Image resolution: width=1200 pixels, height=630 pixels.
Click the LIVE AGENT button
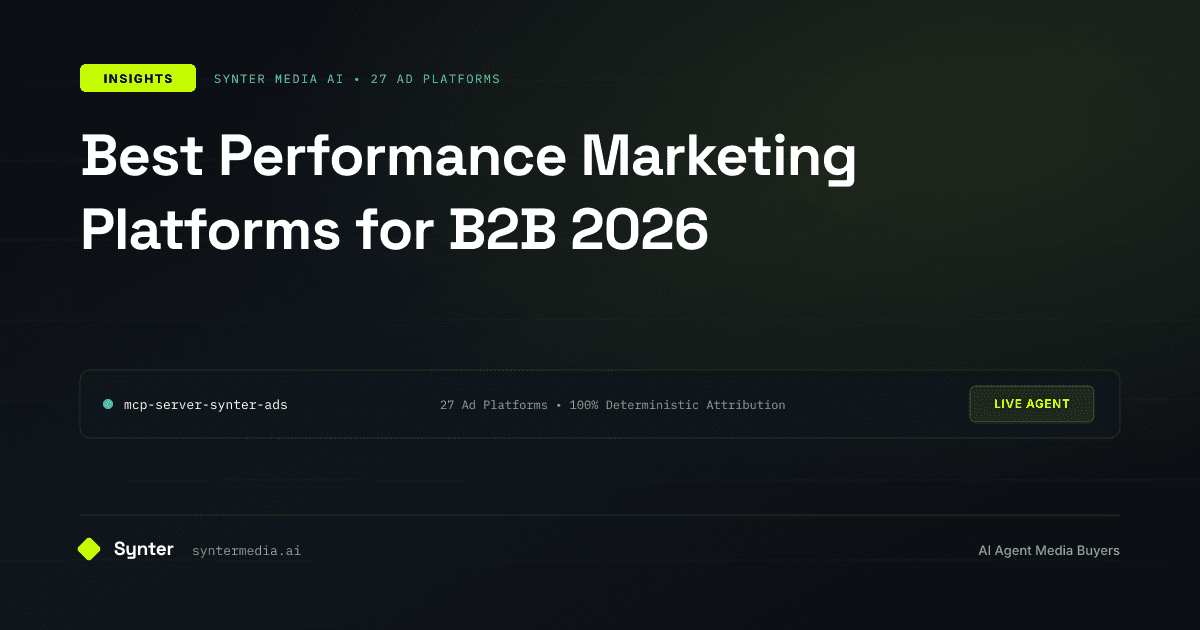pyautogui.click(x=1032, y=404)
